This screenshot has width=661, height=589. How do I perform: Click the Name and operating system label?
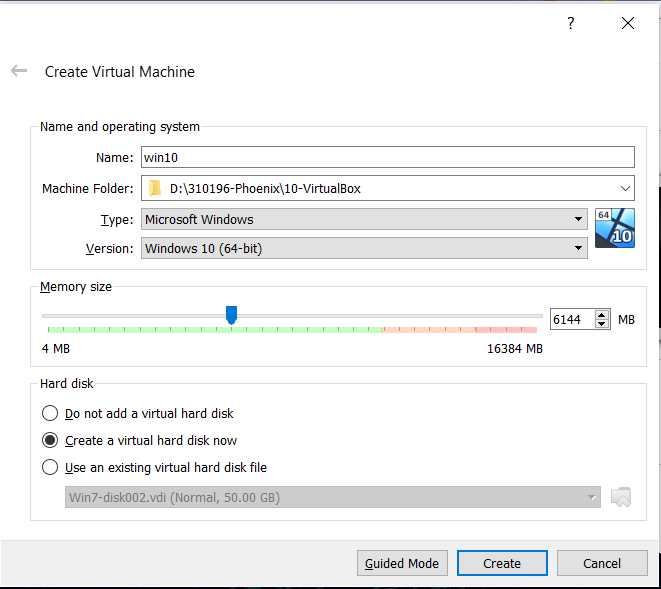[x=120, y=126]
